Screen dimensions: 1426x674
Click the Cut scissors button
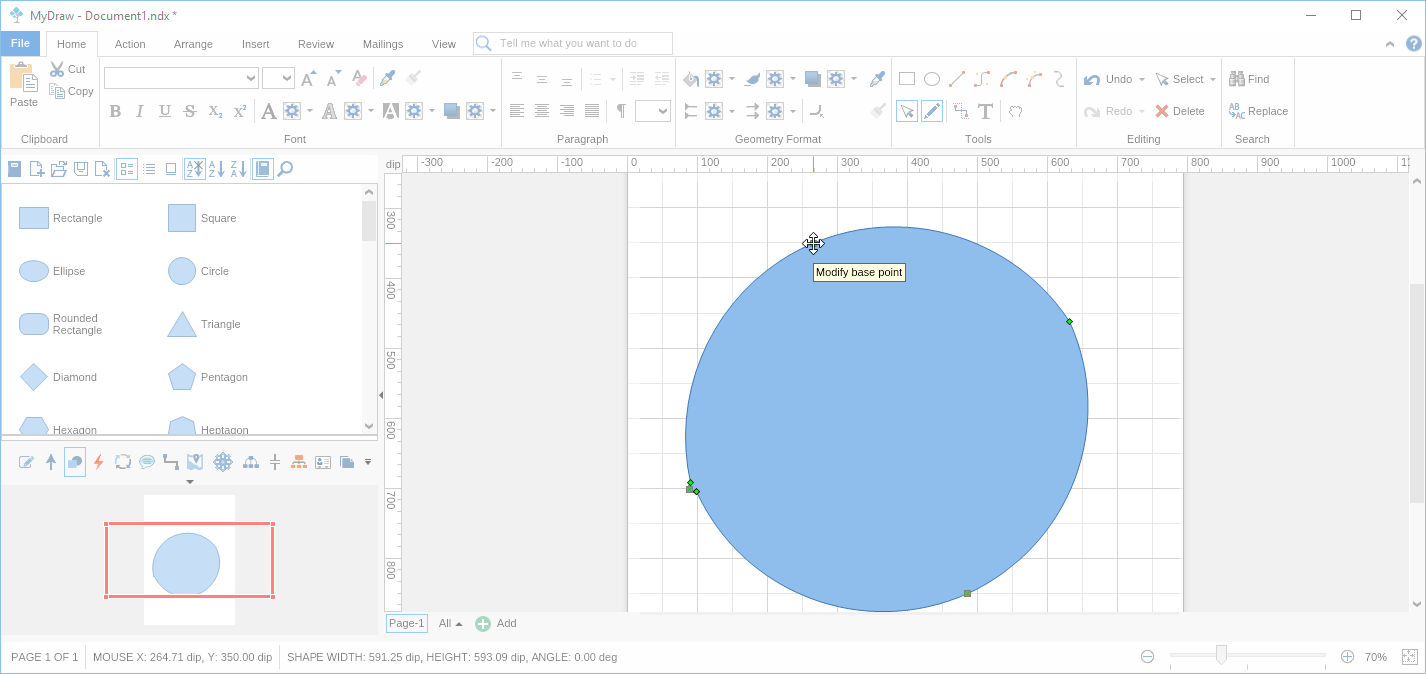68,69
